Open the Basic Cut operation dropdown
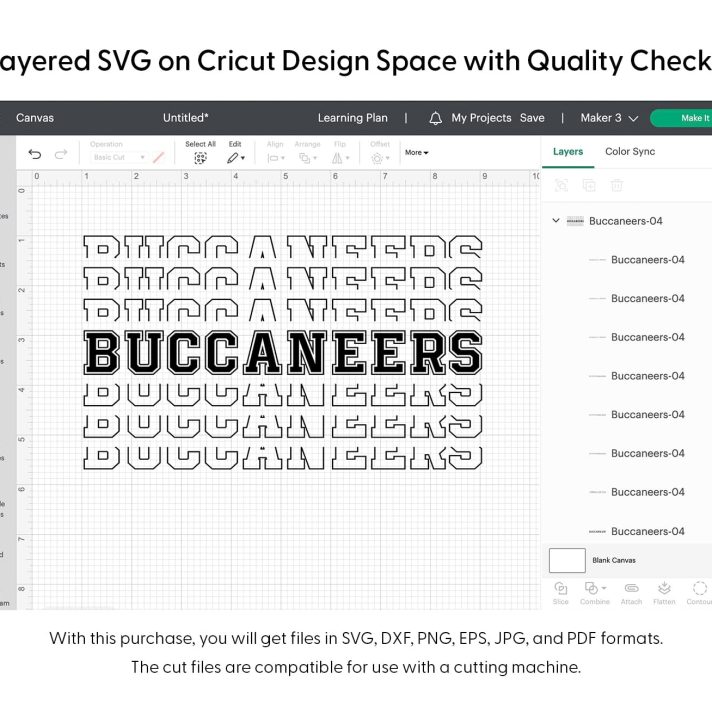The width and height of the screenshot is (712, 712). coord(119,157)
